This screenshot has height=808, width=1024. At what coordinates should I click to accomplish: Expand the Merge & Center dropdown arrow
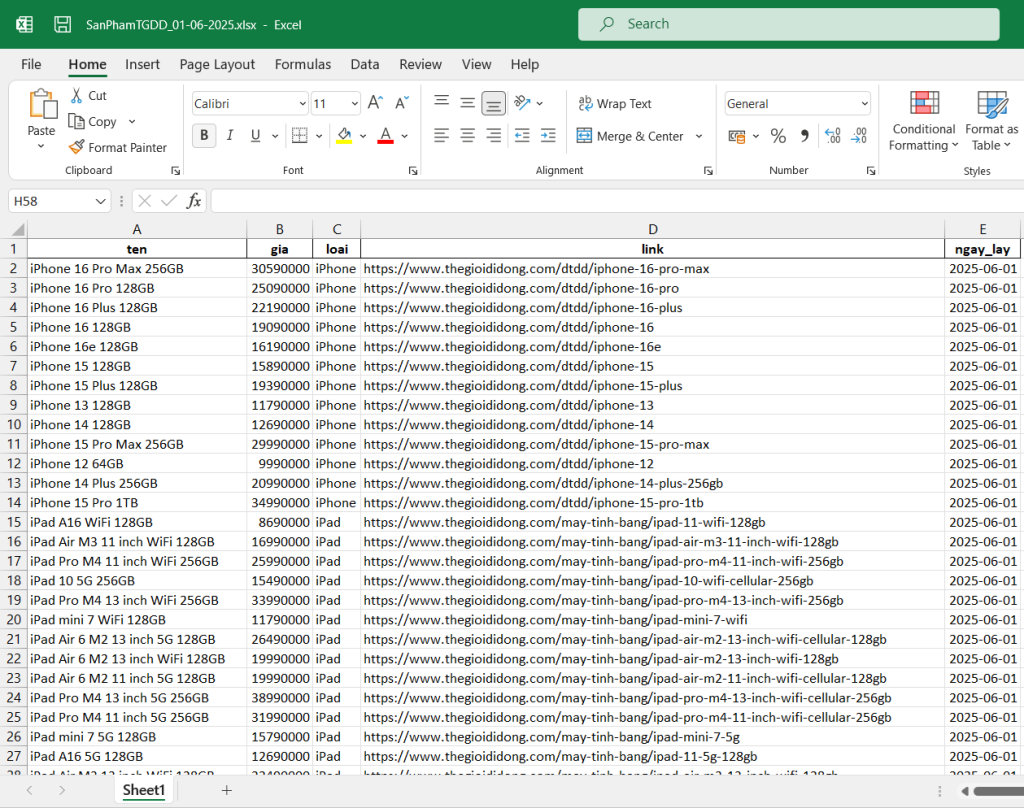699,137
